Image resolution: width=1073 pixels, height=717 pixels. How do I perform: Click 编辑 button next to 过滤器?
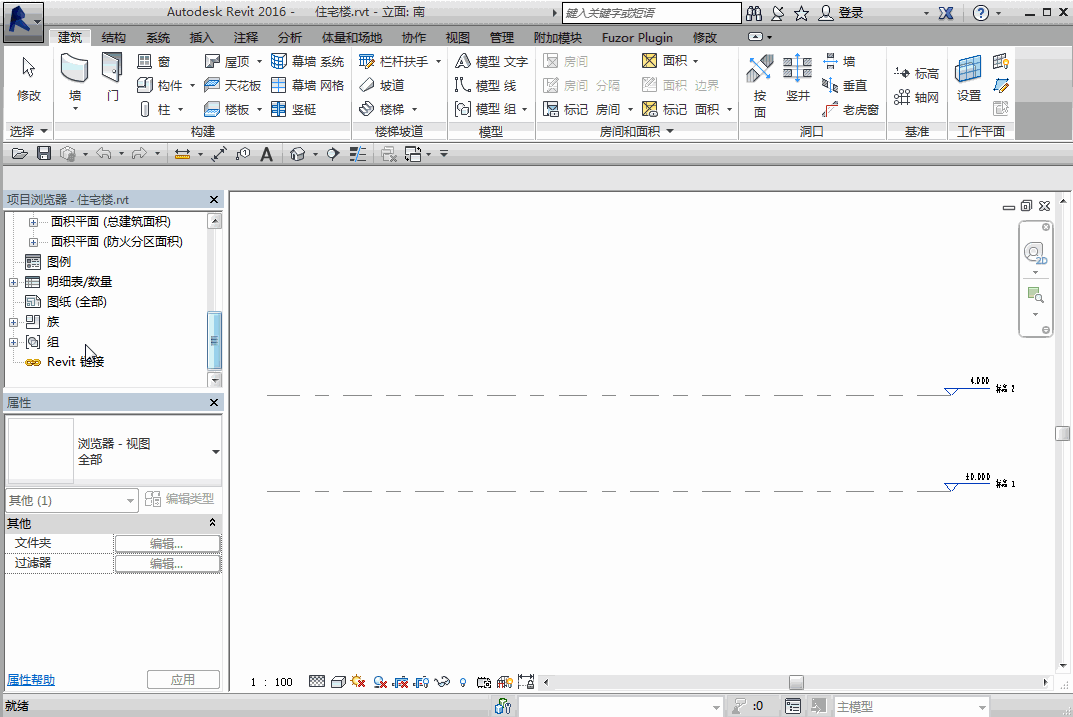tap(167, 564)
